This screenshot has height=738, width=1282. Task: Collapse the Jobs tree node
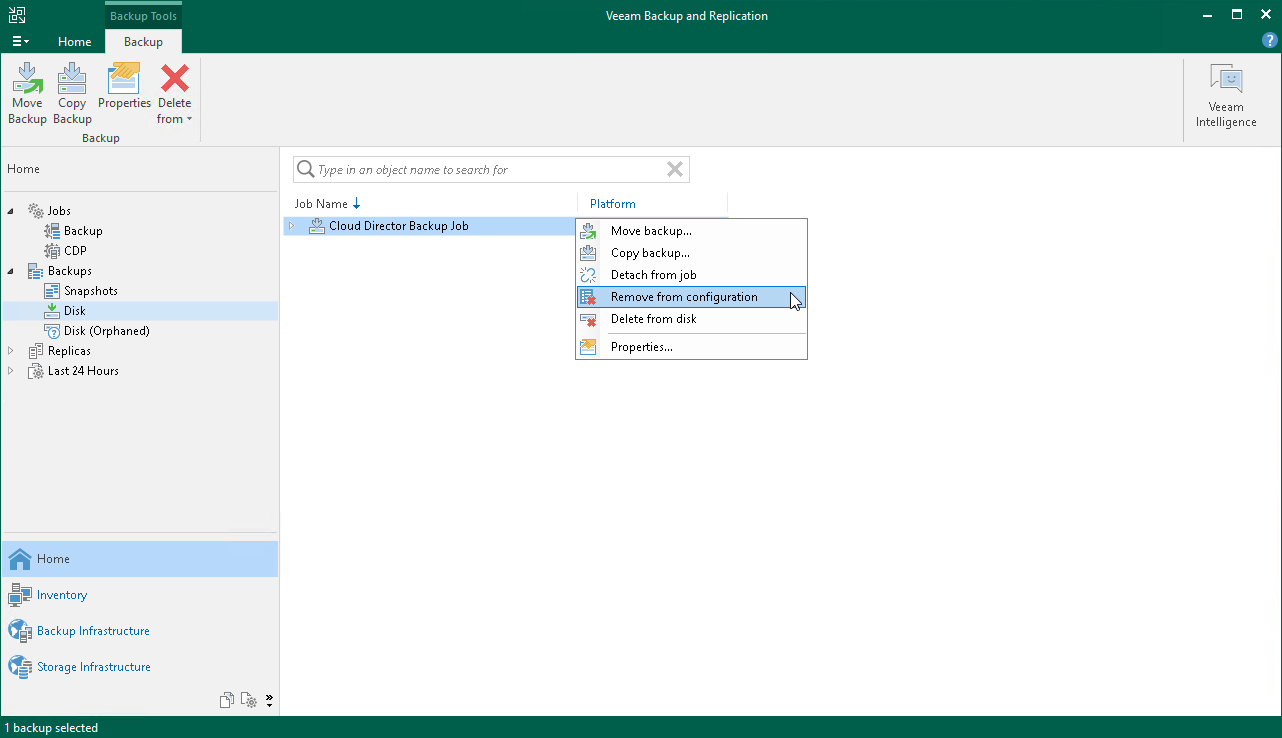pyautogui.click(x=9, y=210)
